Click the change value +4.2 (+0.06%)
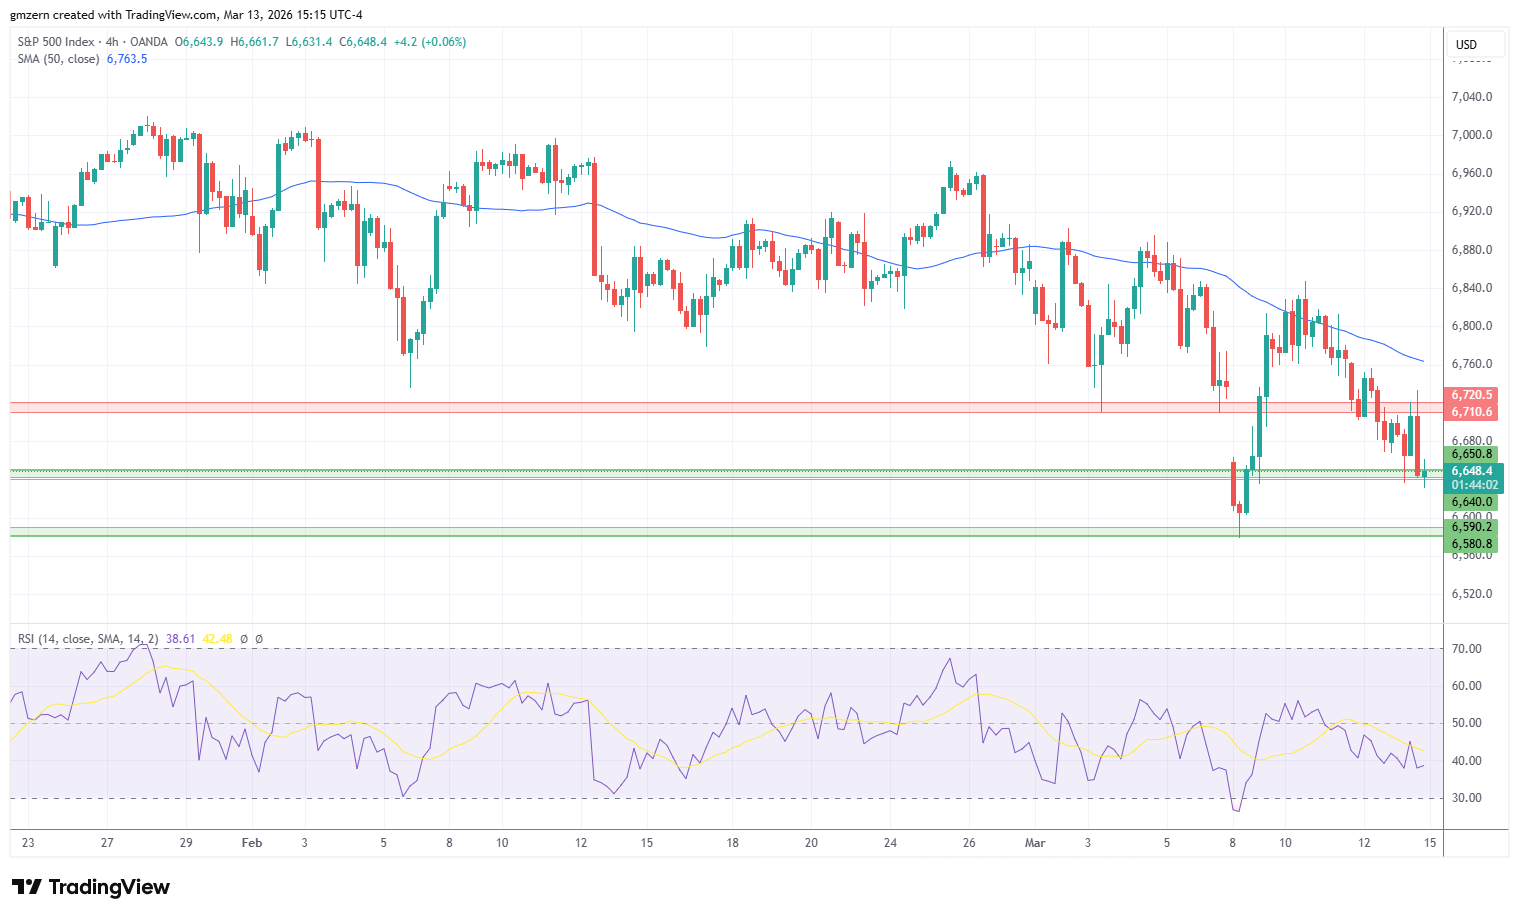 pyautogui.click(x=430, y=42)
